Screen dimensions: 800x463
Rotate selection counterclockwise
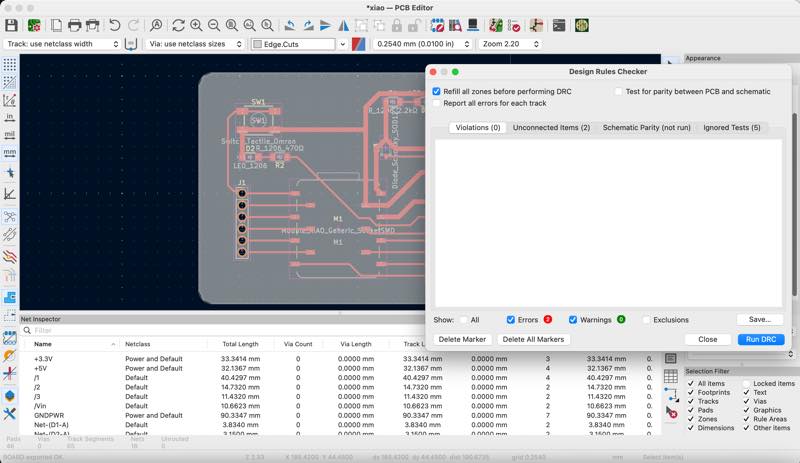(290, 25)
